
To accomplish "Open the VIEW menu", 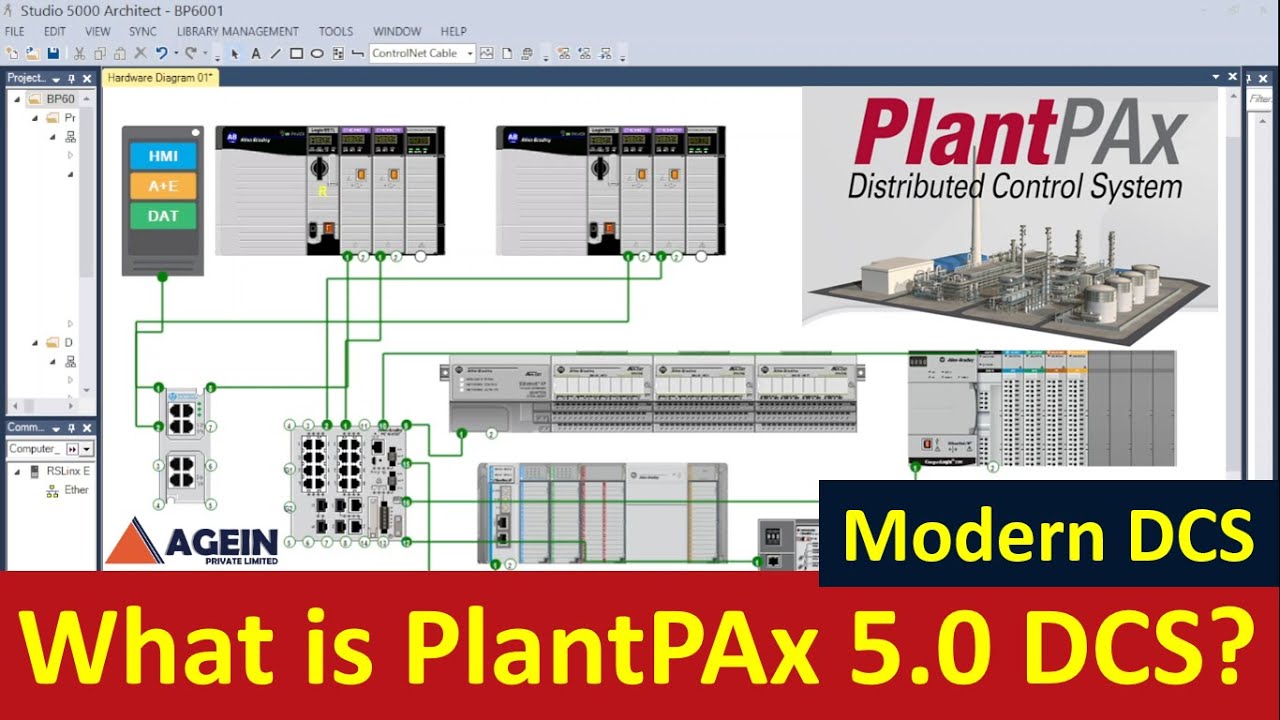I will pos(98,31).
